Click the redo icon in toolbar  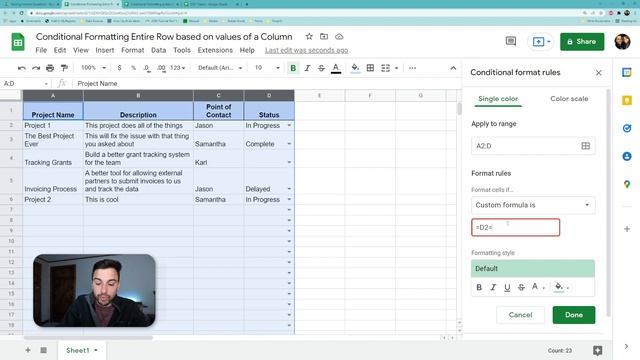point(36,68)
